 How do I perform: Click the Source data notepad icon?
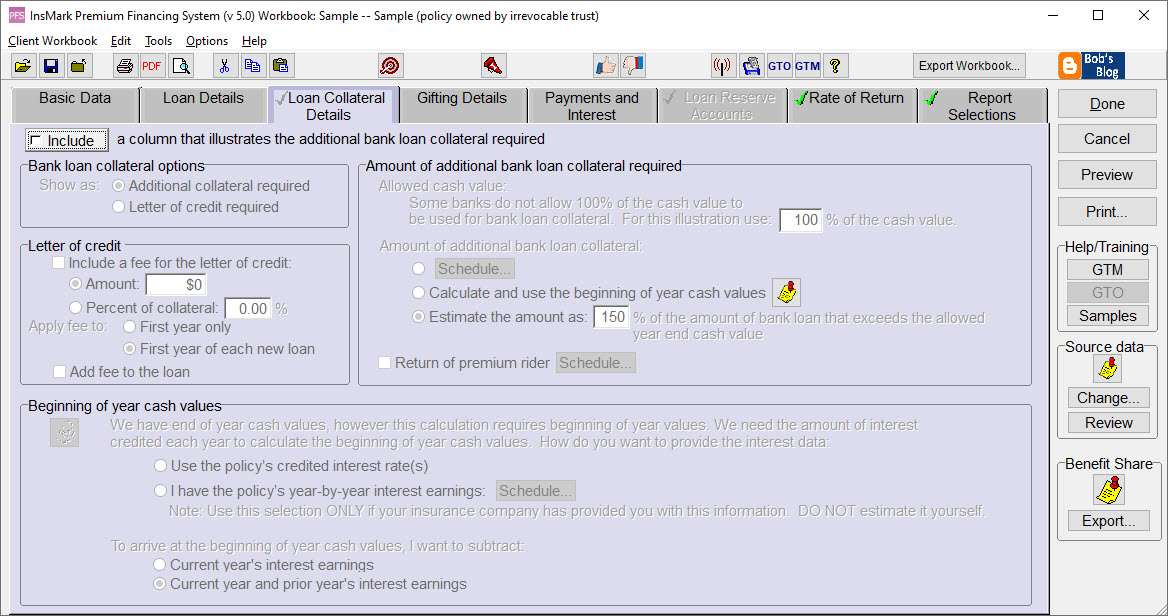coord(1107,368)
